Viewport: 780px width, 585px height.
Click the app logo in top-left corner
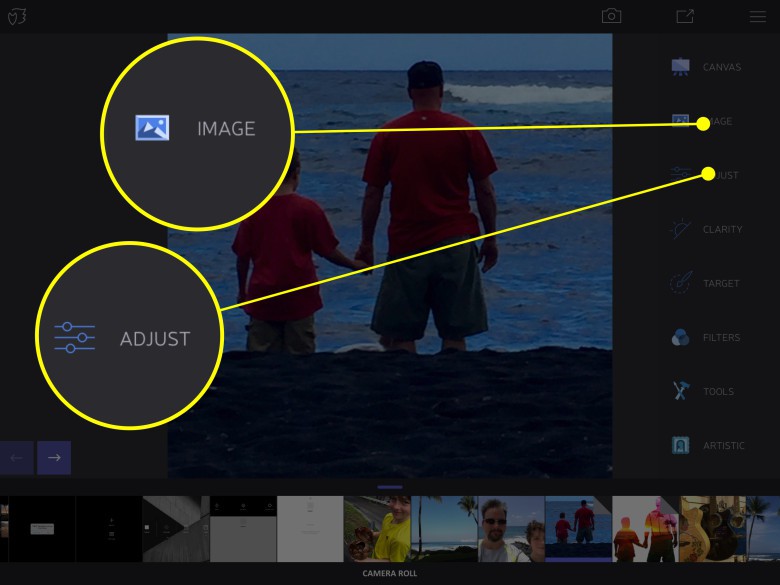click(x=17, y=17)
